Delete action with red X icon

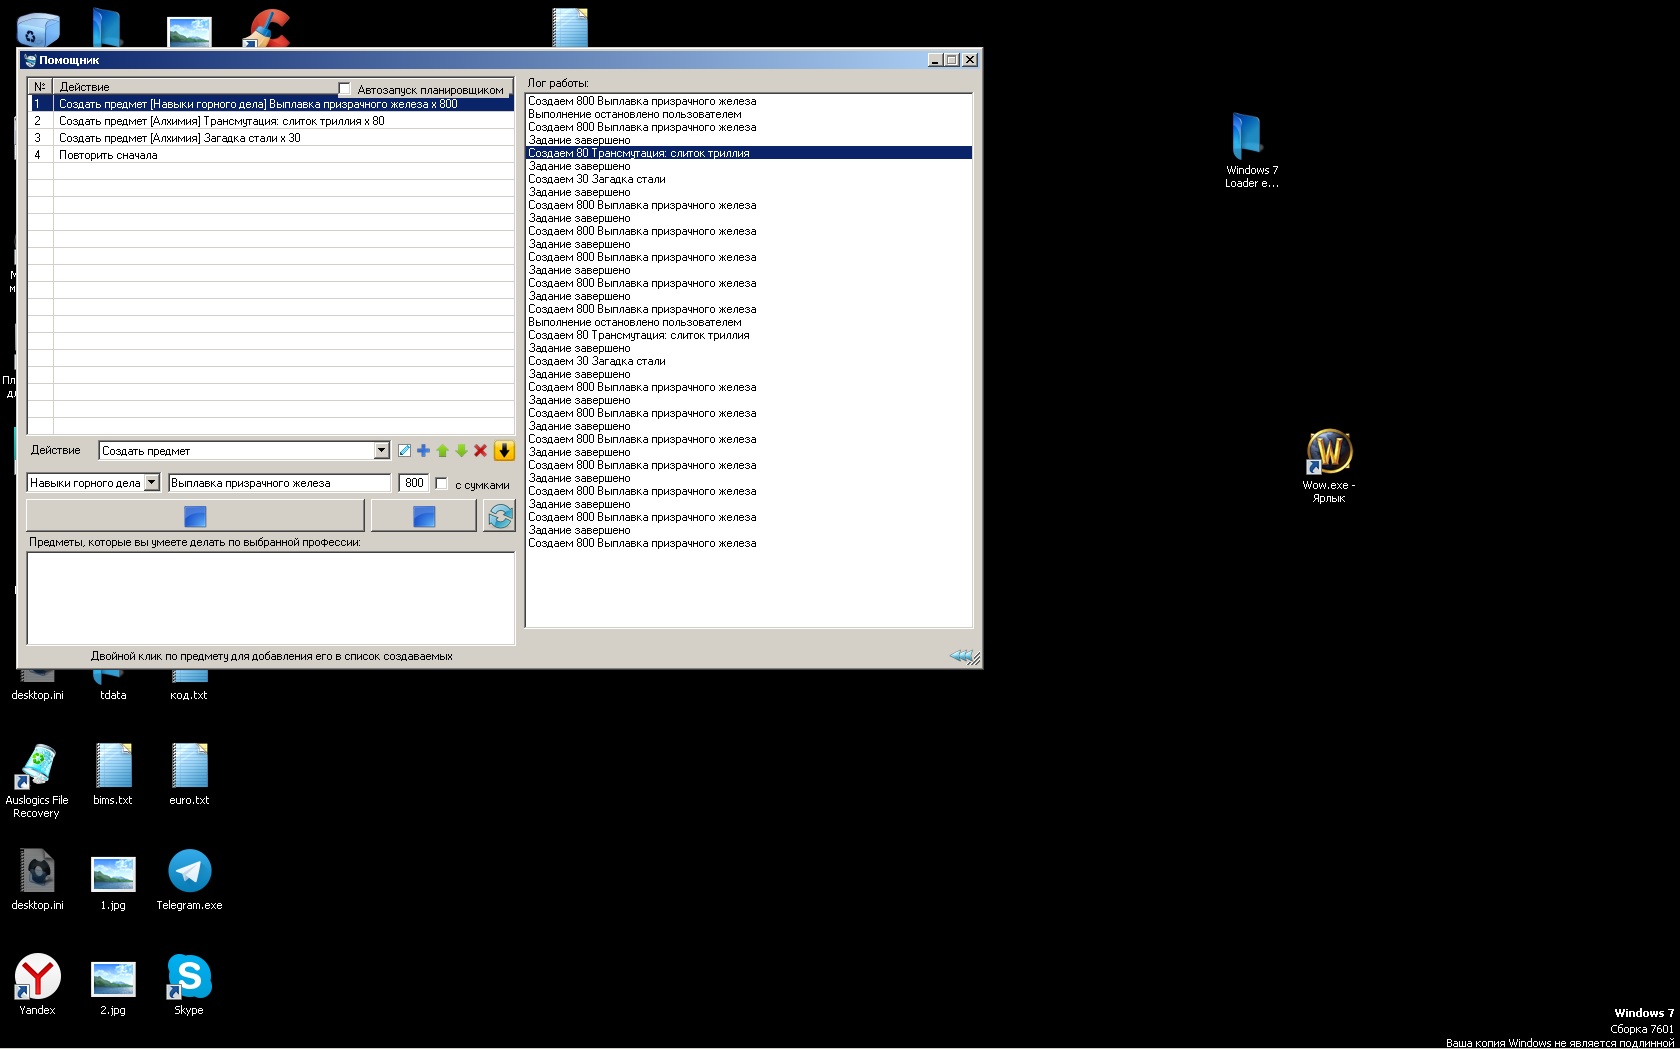click(x=480, y=451)
